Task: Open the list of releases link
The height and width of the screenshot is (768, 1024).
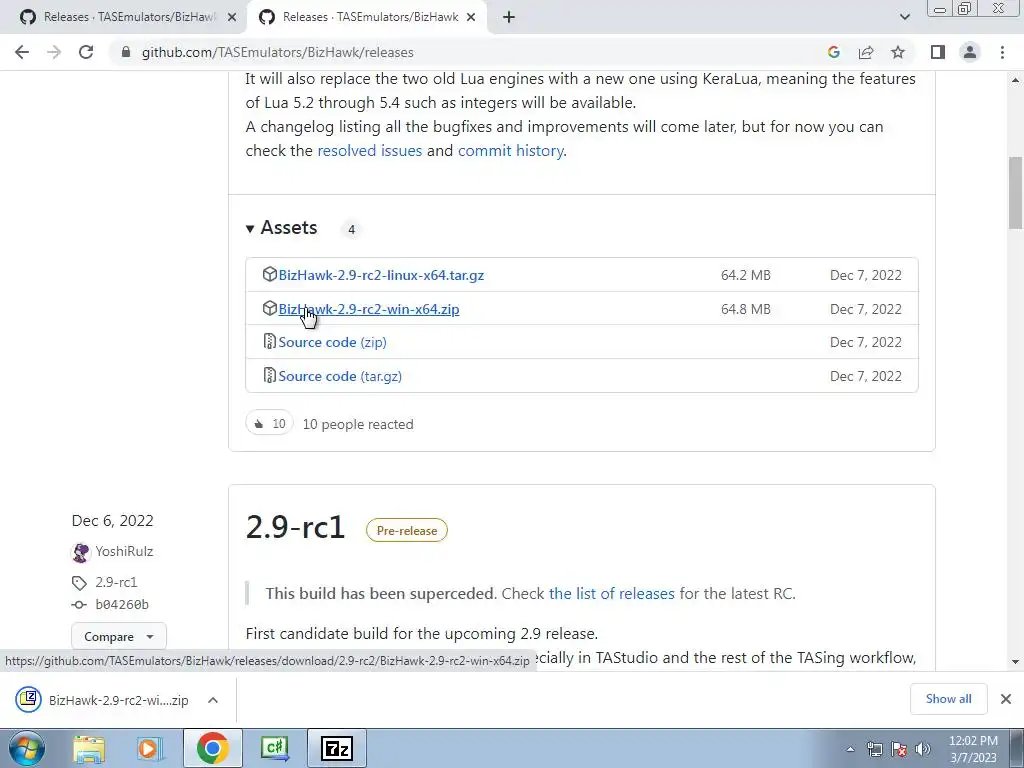Action: click(611, 594)
